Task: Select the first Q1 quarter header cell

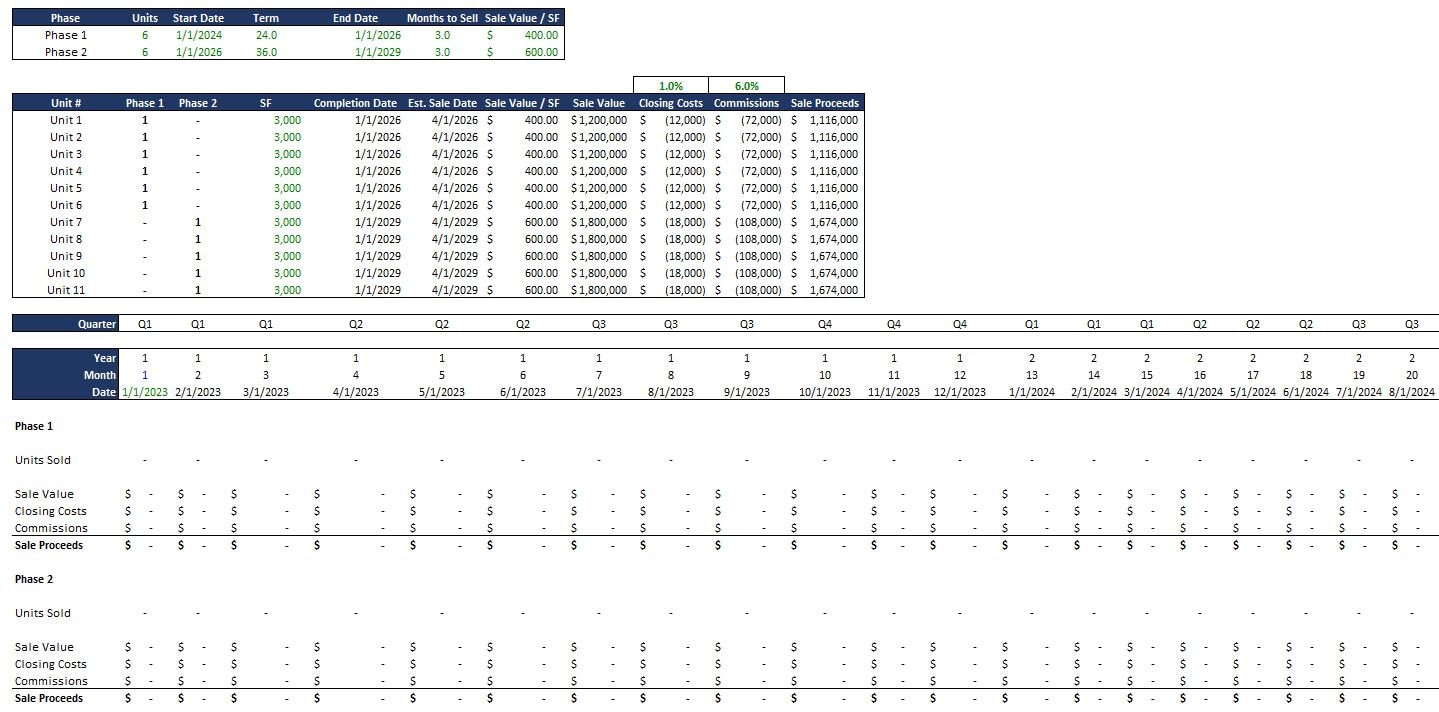Action: point(145,323)
